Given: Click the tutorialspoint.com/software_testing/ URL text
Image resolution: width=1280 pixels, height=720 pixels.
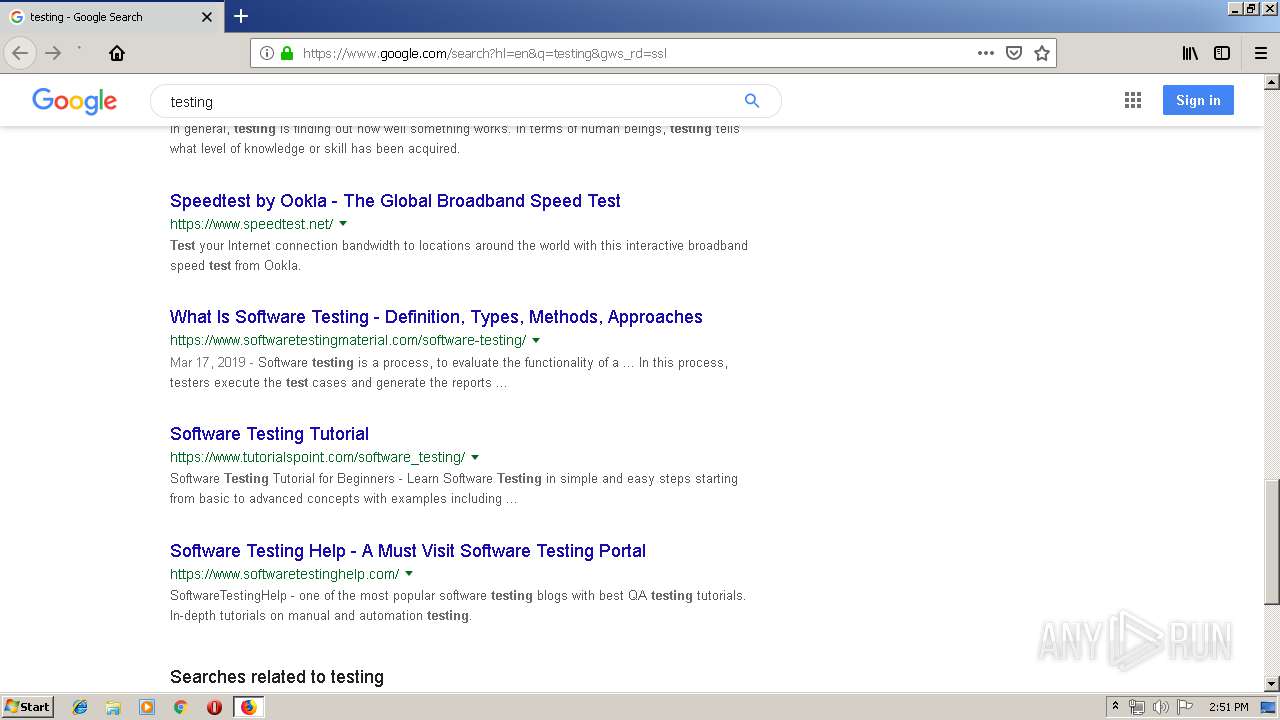Looking at the screenshot, I should (318, 457).
